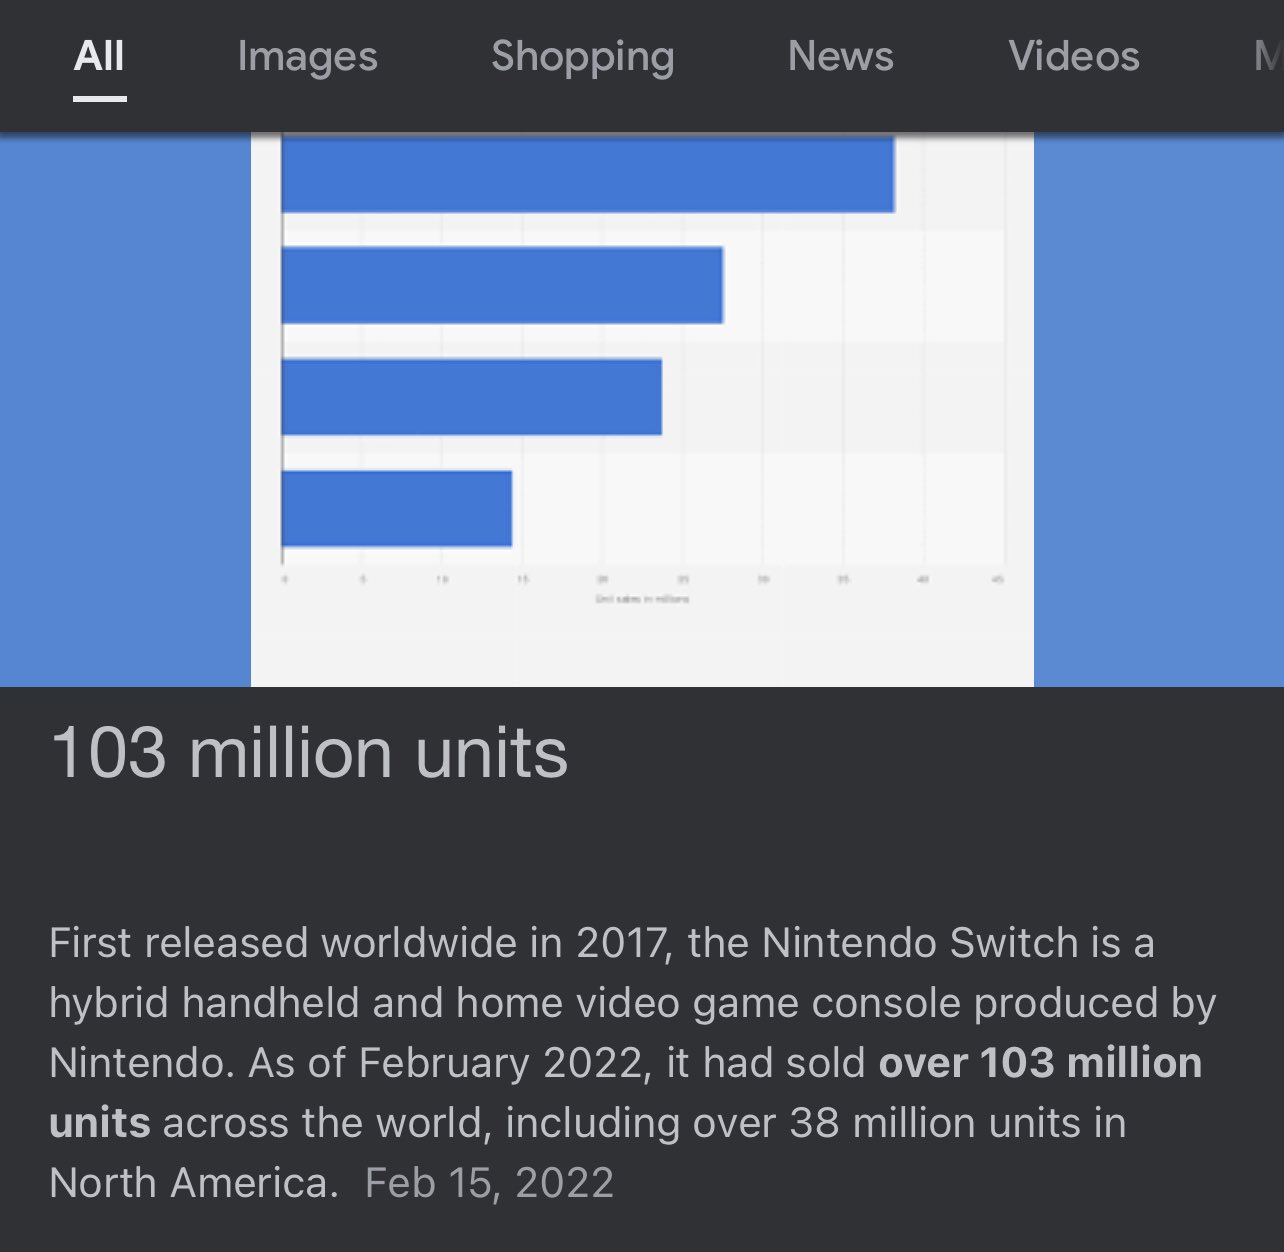The width and height of the screenshot is (1284, 1252).
Task: Click the "North America." text in snippet
Action: (194, 1183)
